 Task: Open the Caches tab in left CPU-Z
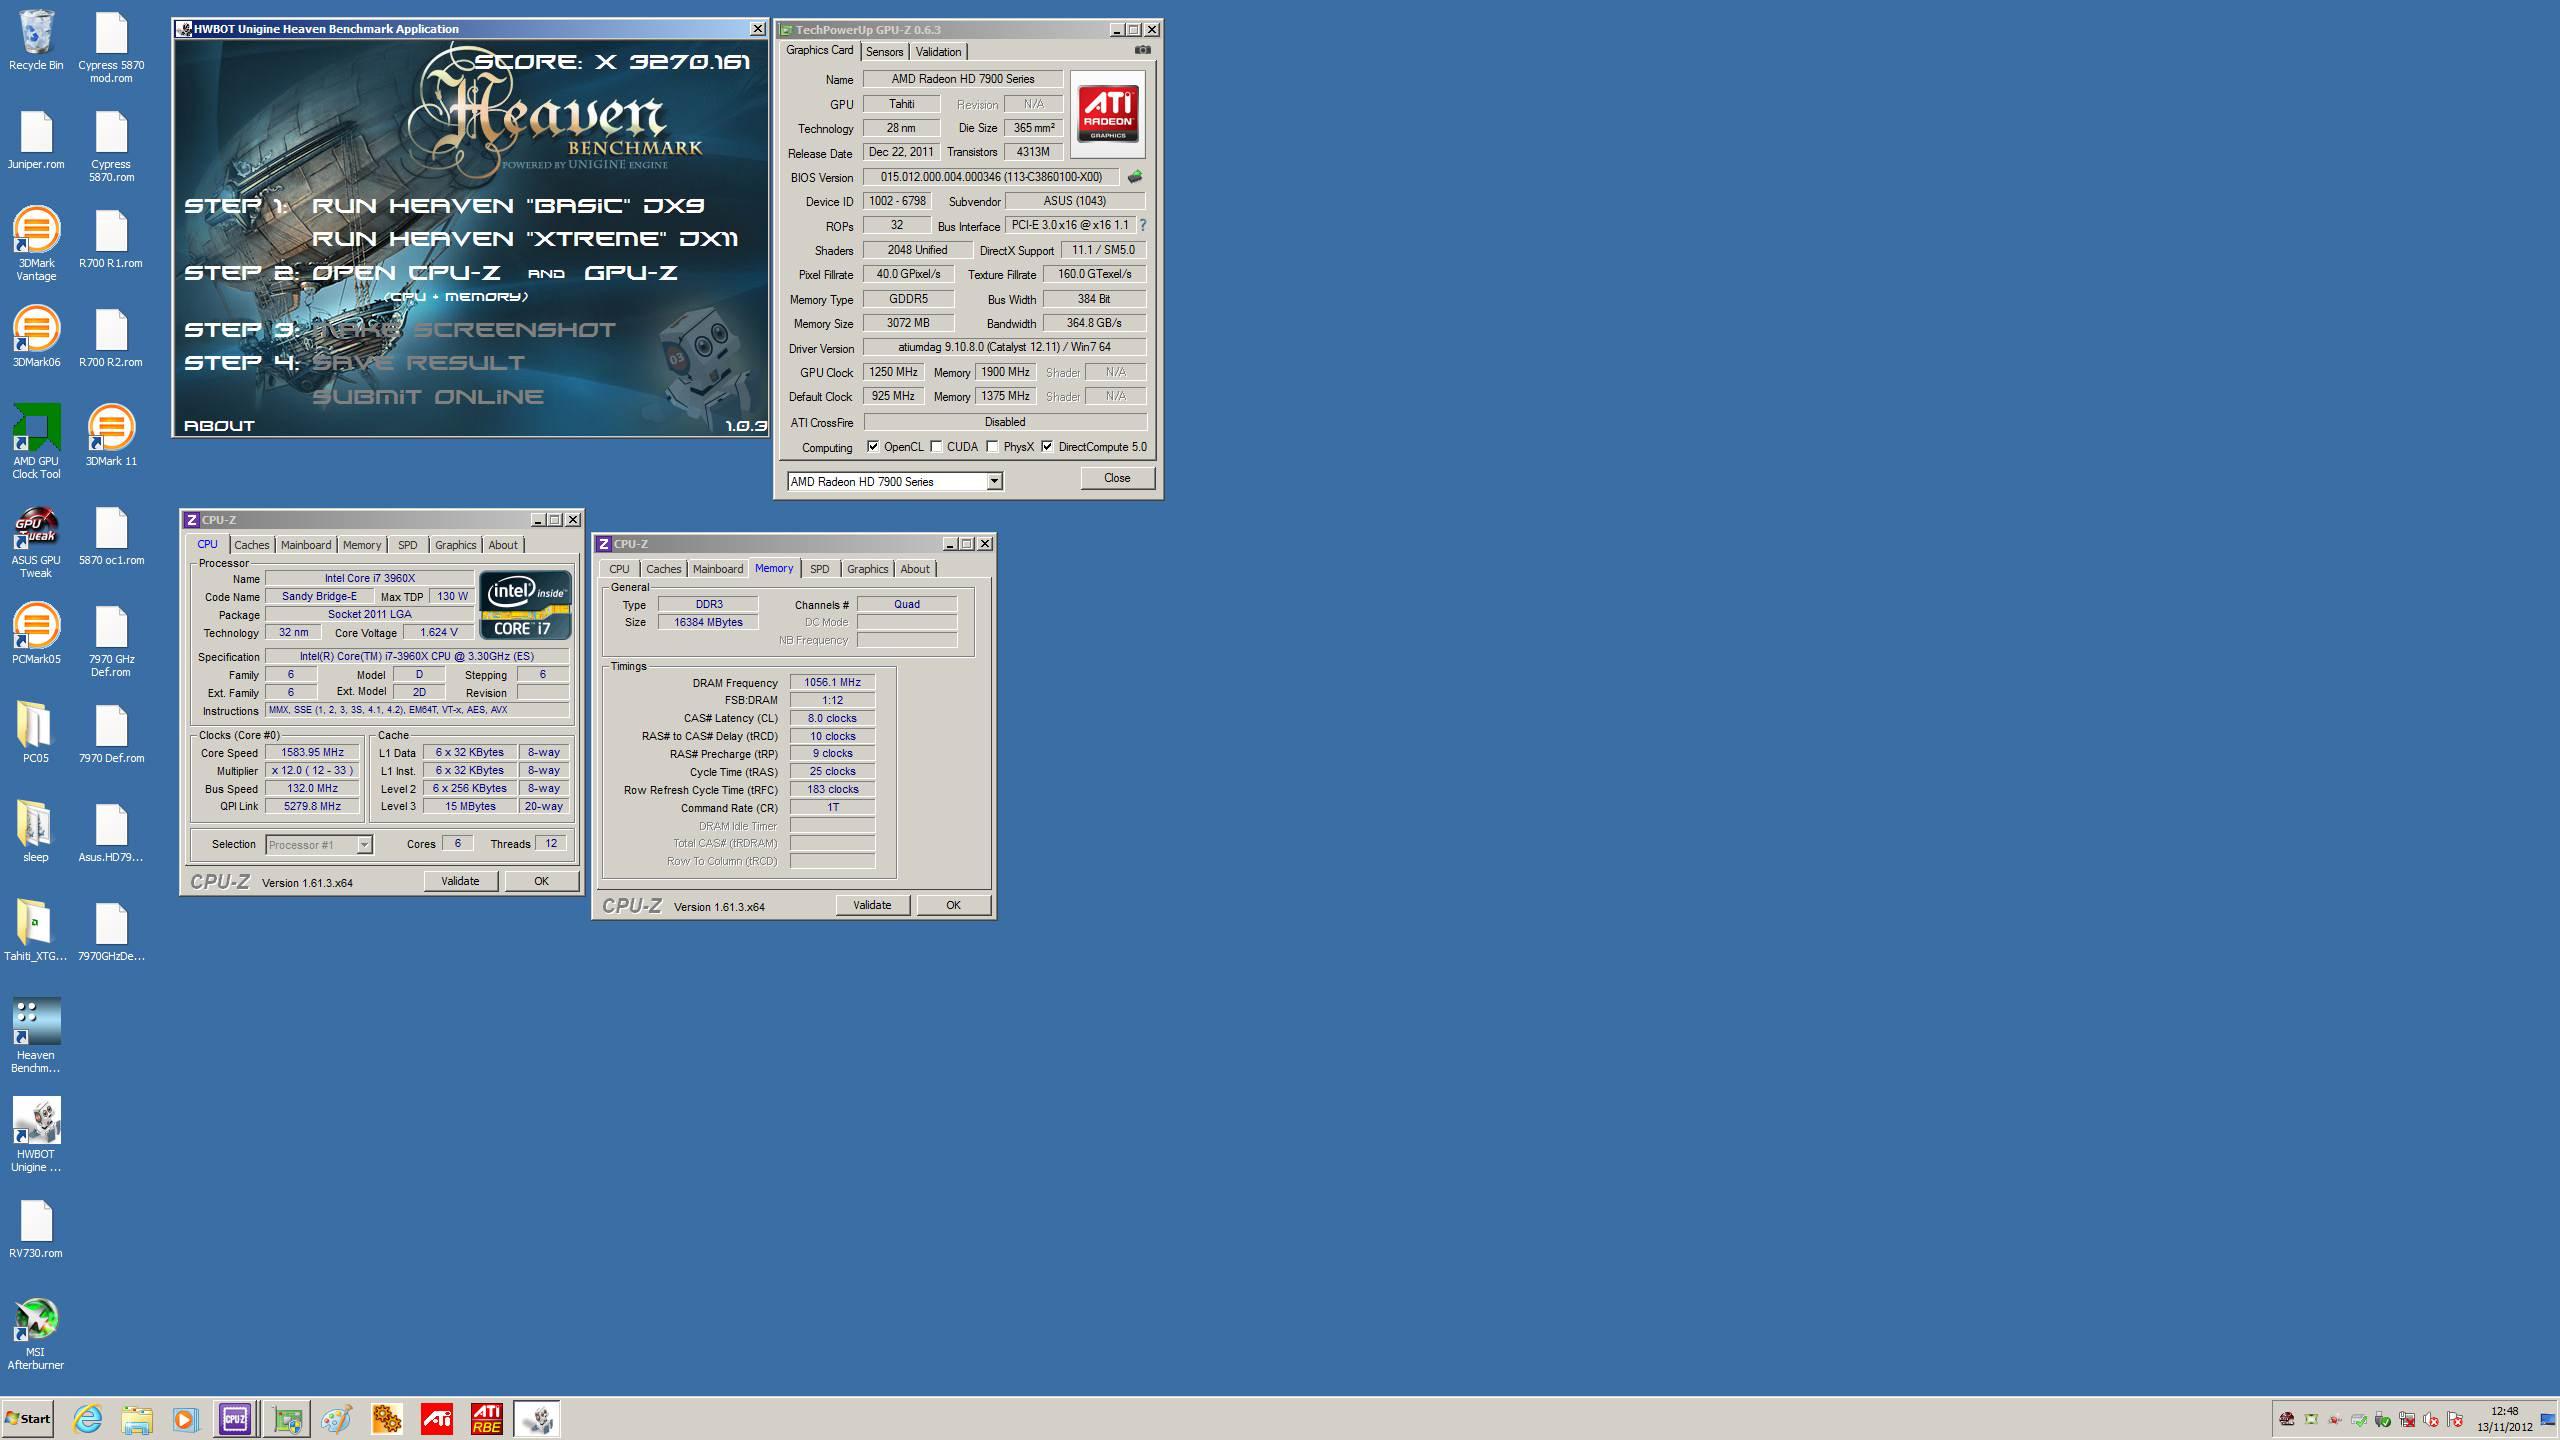[252, 545]
